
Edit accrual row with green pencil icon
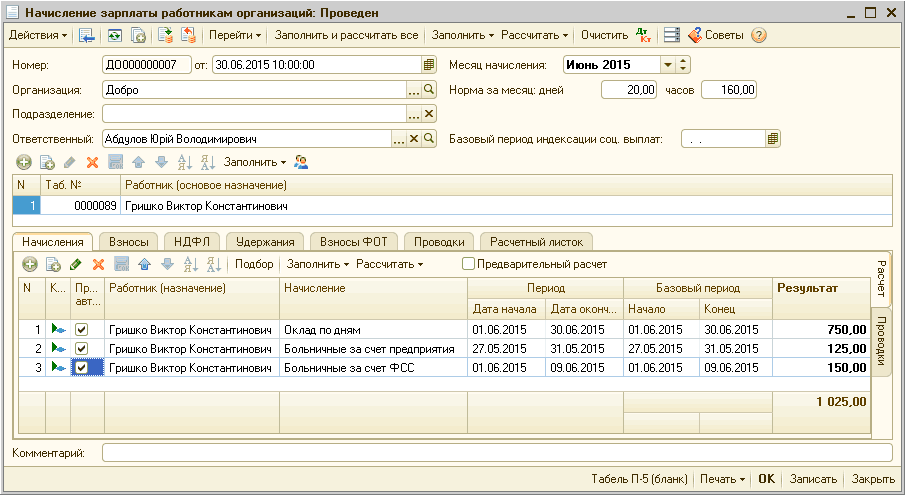76,264
